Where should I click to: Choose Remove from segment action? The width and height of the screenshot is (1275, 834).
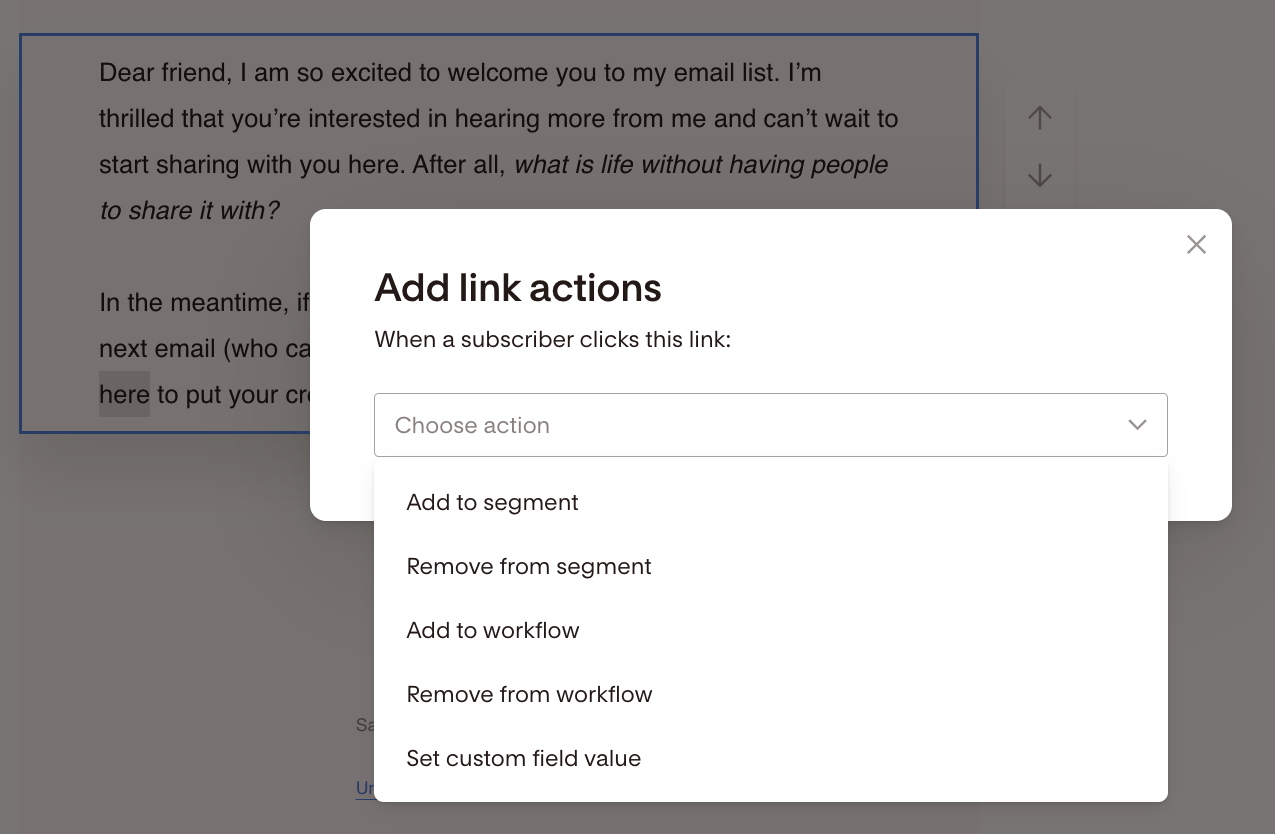point(771,566)
